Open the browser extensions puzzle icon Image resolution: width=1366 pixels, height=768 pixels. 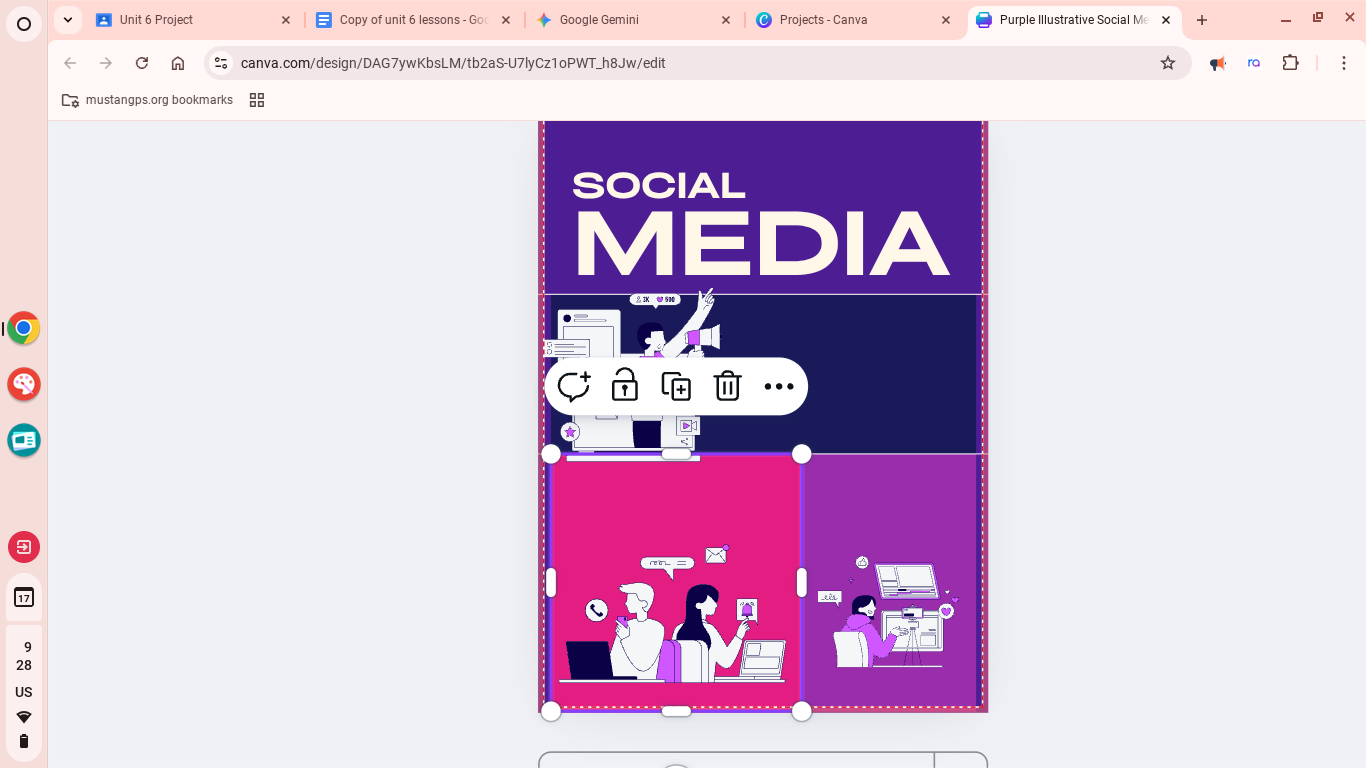tap(1290, 63)
